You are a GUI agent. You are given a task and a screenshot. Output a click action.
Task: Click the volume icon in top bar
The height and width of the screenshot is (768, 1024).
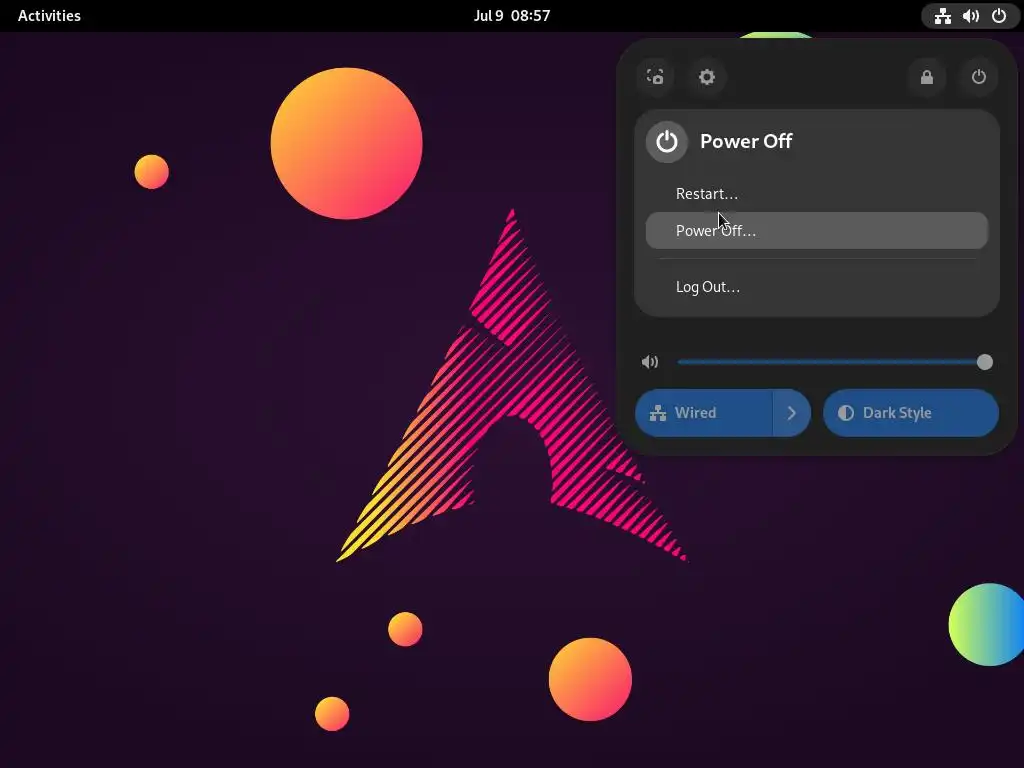coord(970,16)
